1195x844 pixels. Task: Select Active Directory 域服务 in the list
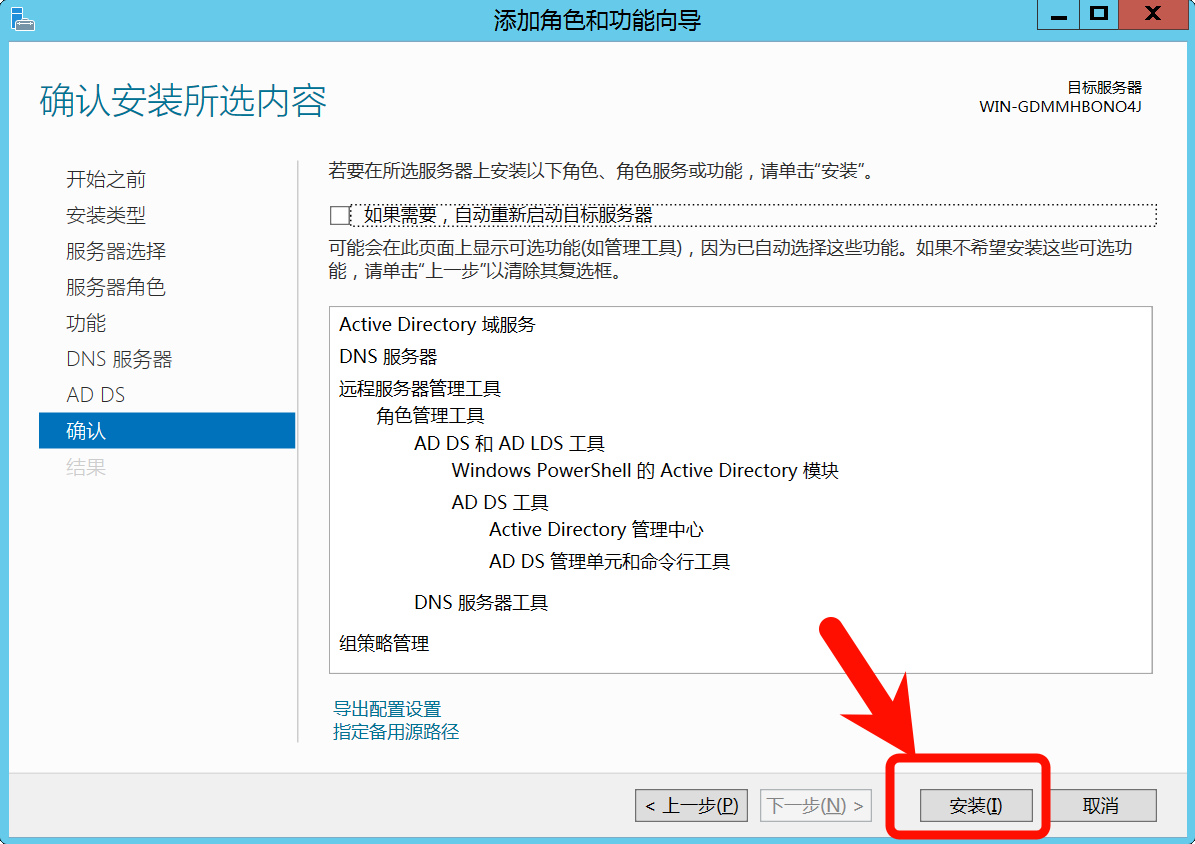[x=437, y=325]
